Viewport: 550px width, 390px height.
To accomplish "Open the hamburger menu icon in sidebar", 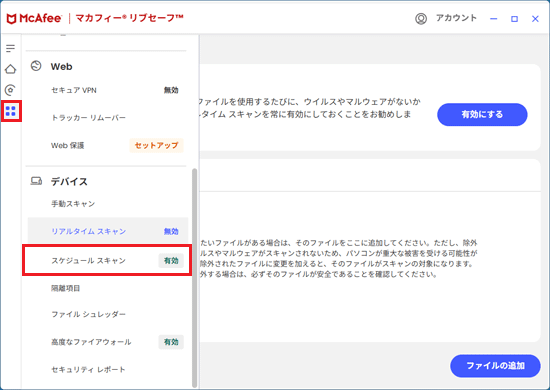I will (x=11, y=48).
